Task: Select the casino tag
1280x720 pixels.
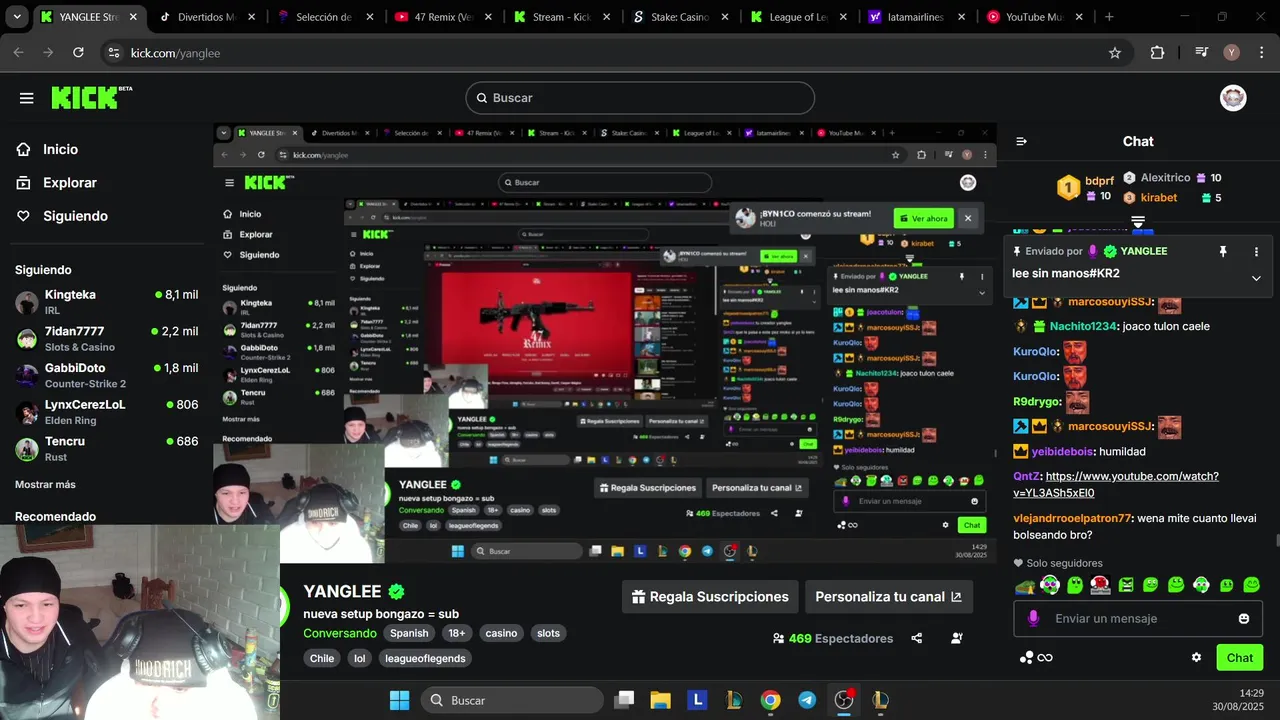Action: [501, 633]
